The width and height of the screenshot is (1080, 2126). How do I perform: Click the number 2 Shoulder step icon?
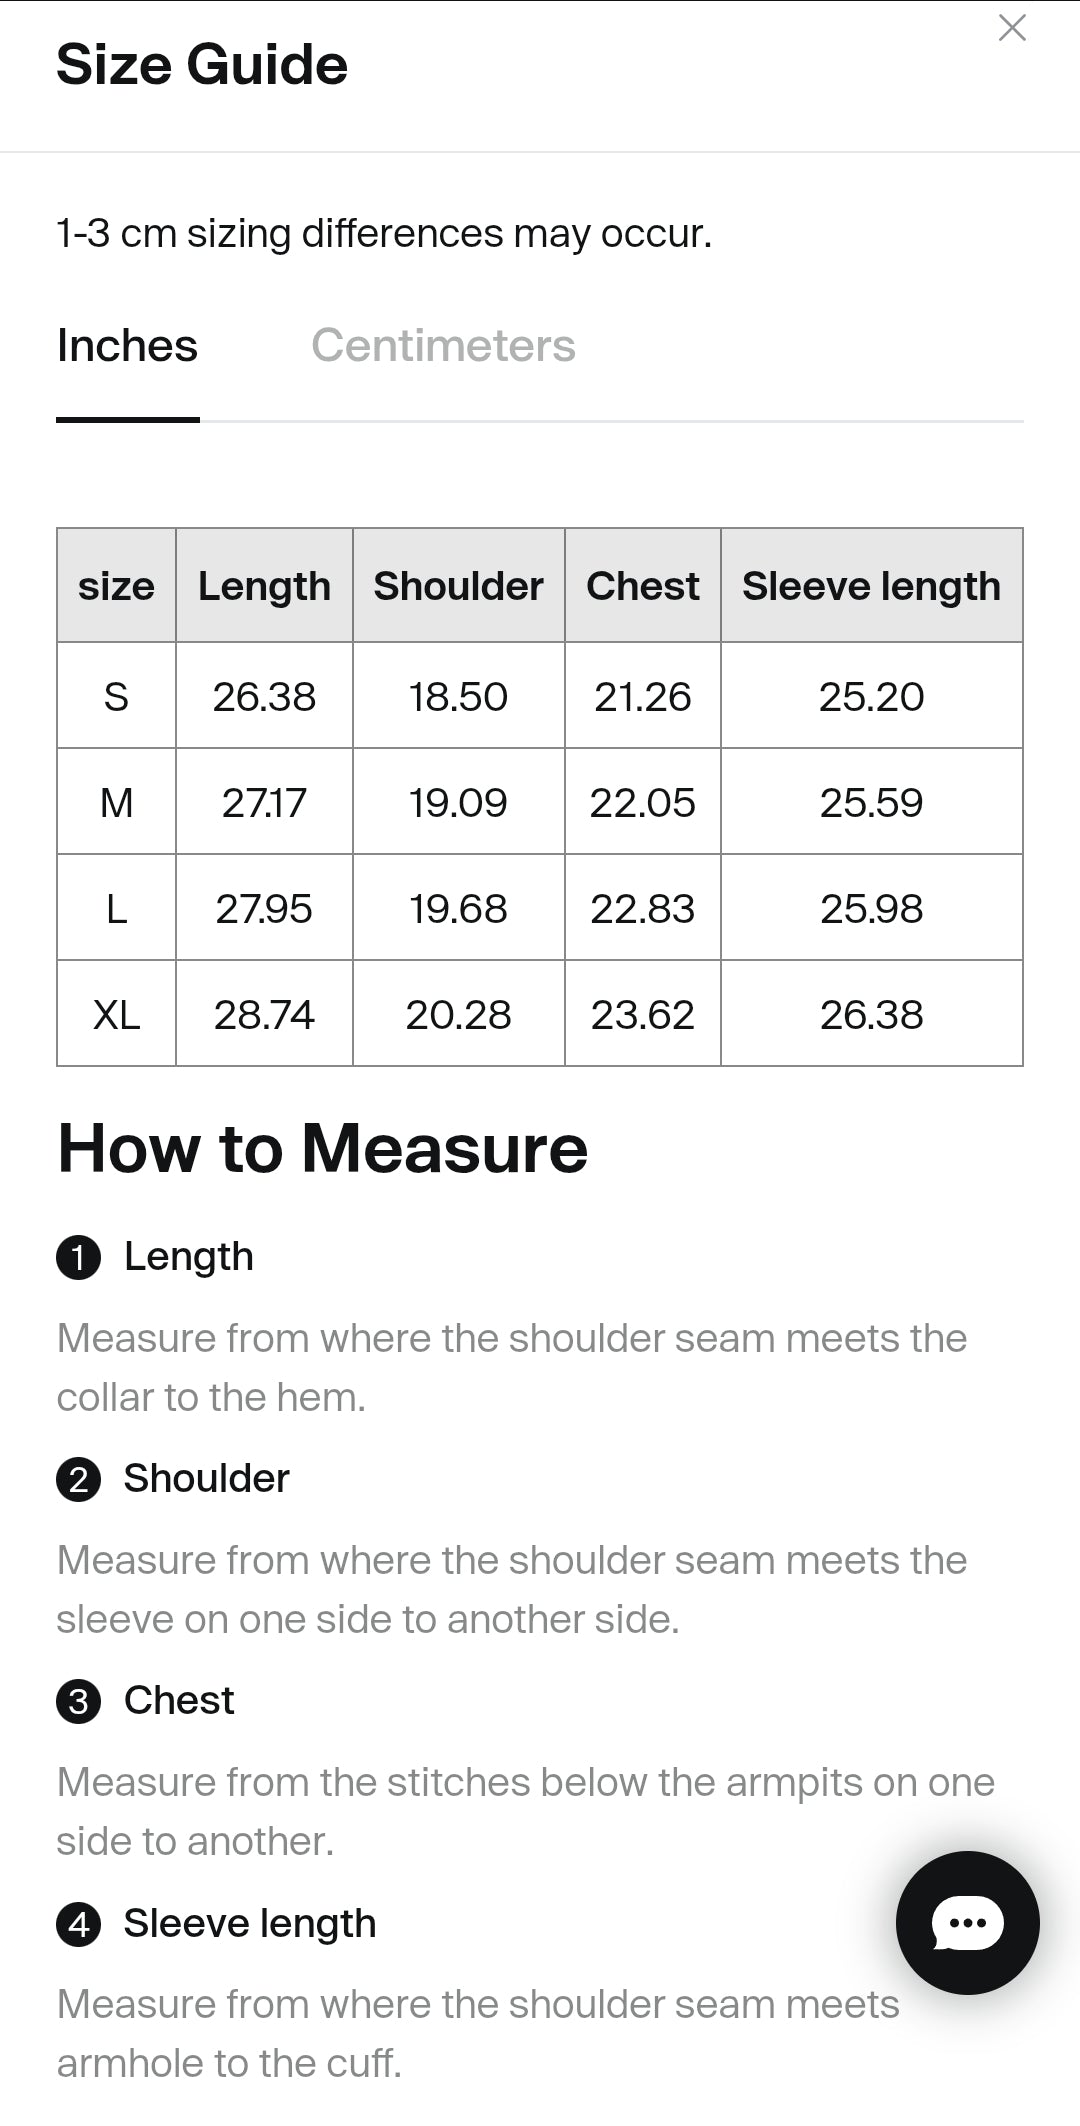pyautogui.click(x=78, y=1480)
